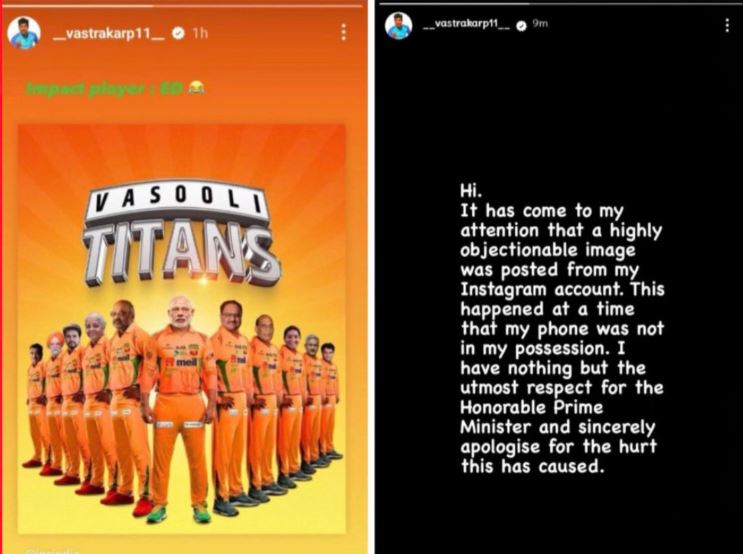Click the story progress bar atop the black story
743x554 pixels.
coord(559,4)
